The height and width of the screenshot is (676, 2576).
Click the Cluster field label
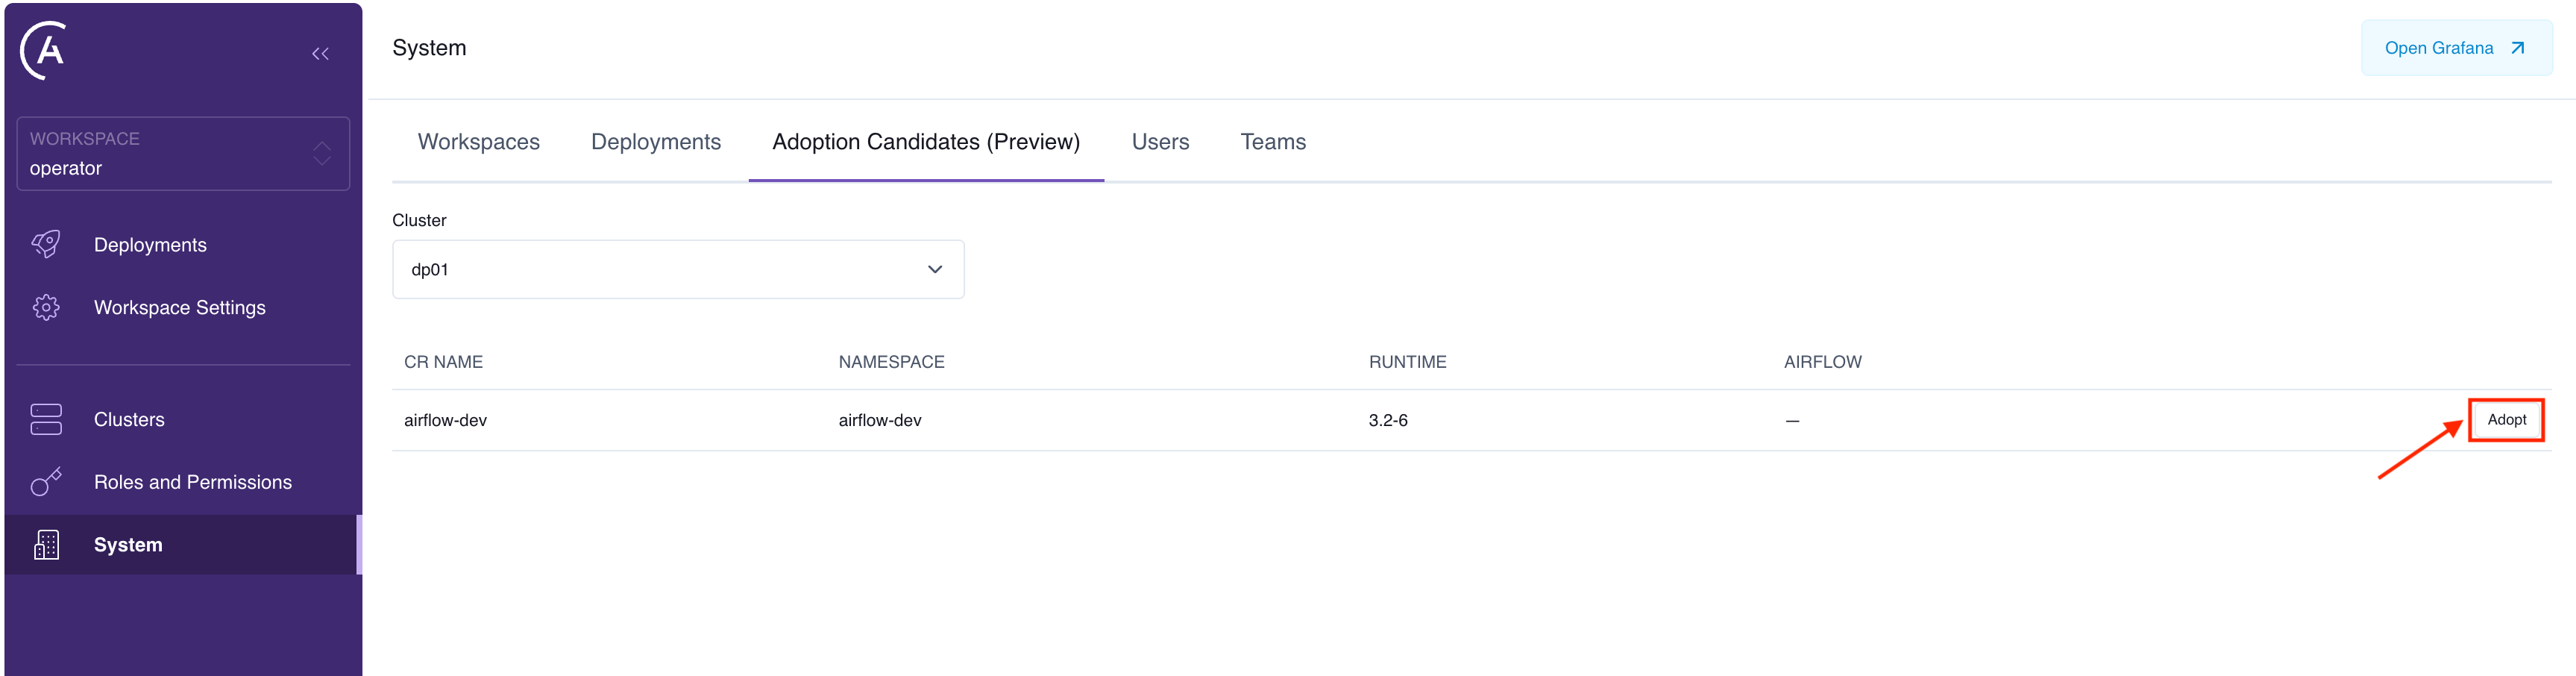pyautogui.click(x=419, y=220)
